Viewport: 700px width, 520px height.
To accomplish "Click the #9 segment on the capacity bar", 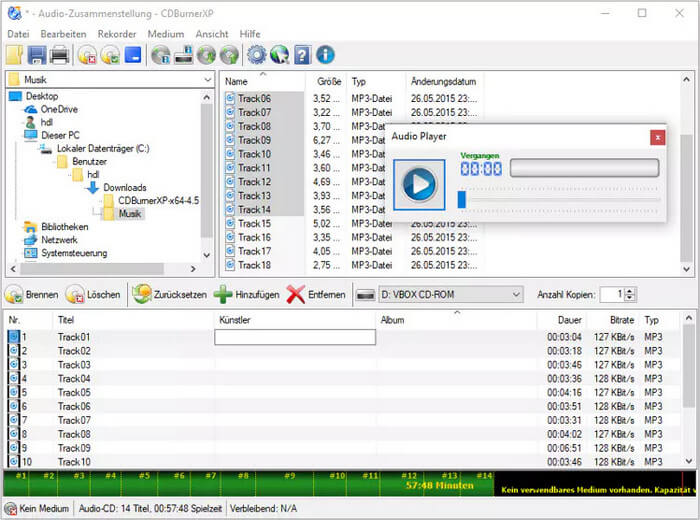I will 284,483.
